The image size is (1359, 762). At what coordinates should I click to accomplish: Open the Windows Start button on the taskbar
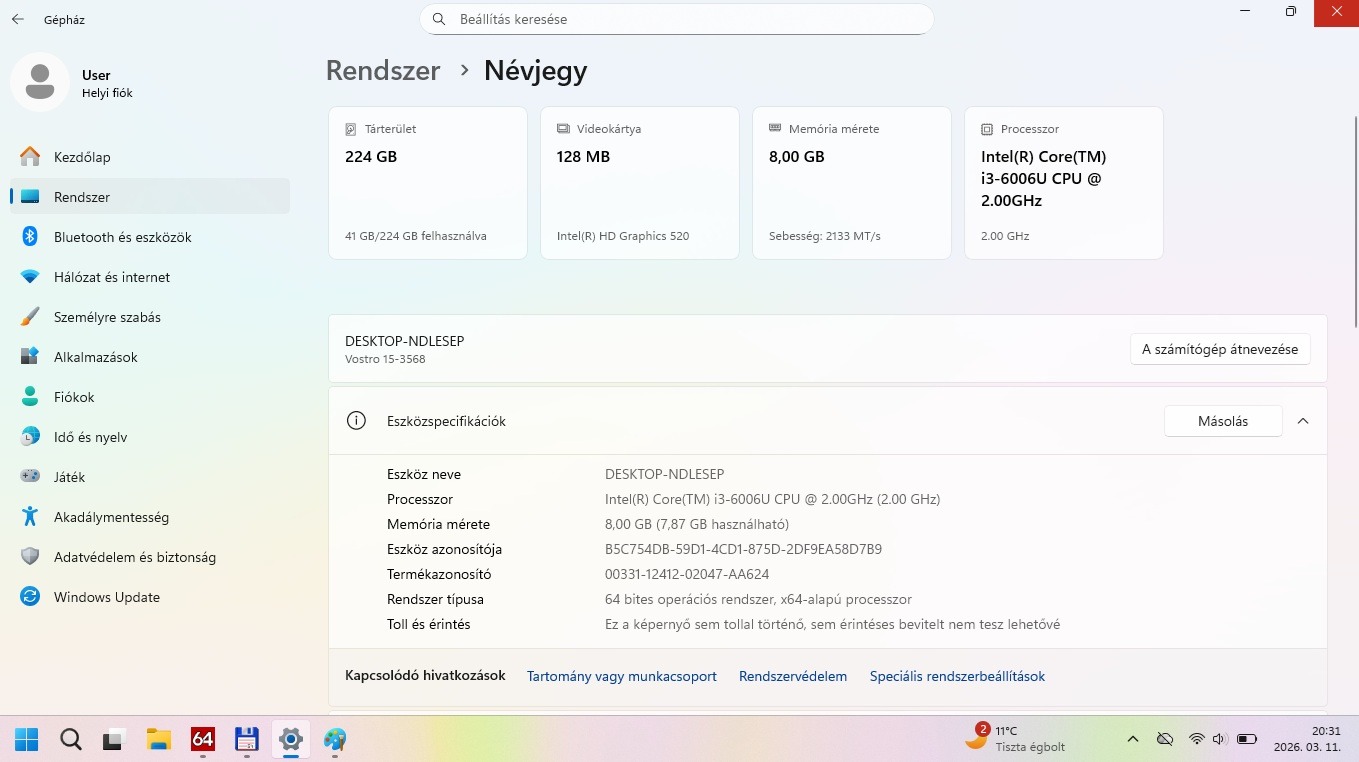pos(26,739)
